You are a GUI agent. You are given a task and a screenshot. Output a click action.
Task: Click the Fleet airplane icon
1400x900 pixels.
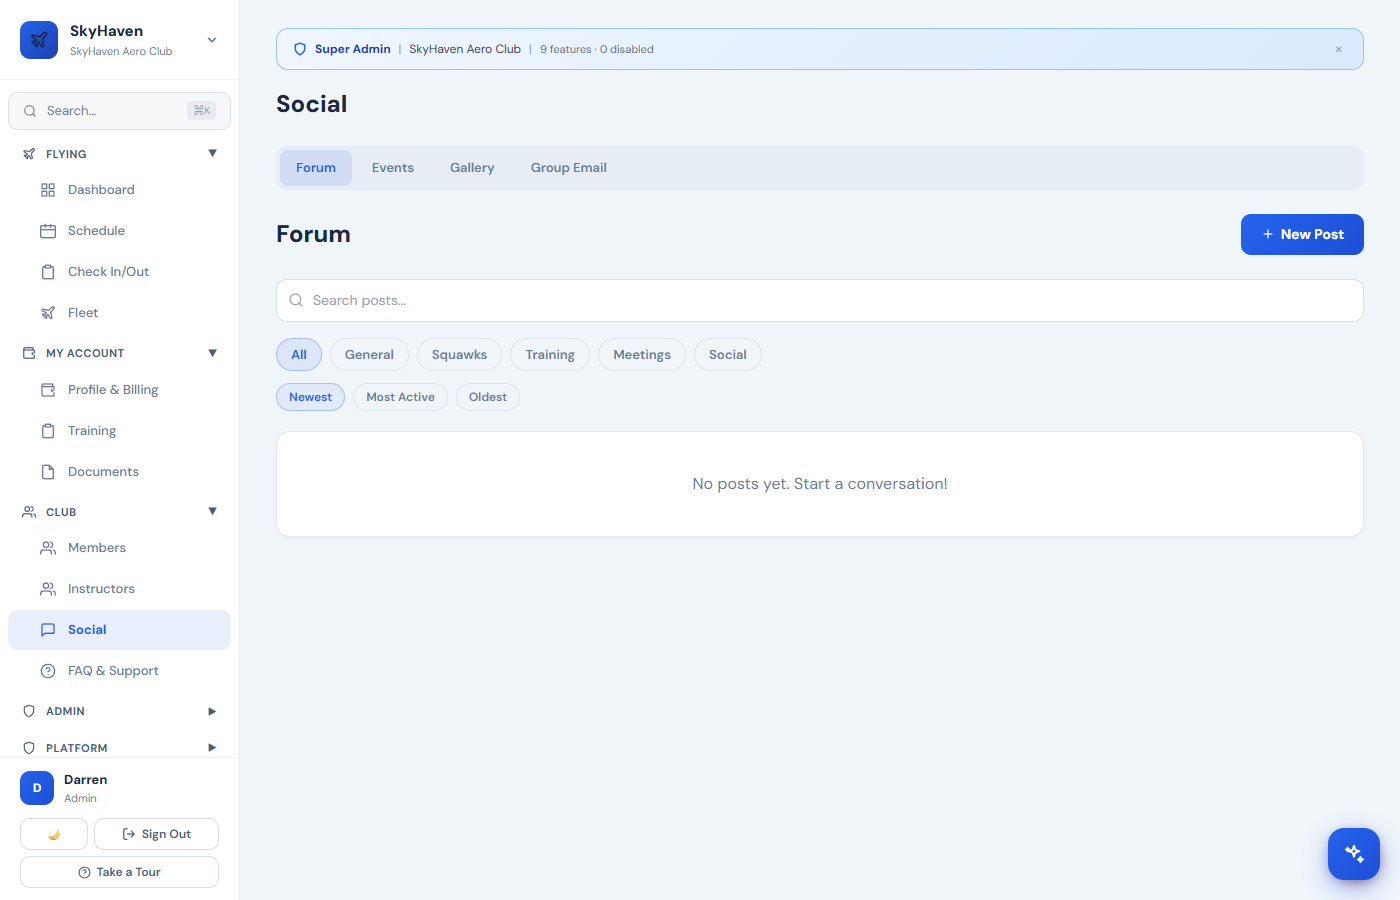48,312
